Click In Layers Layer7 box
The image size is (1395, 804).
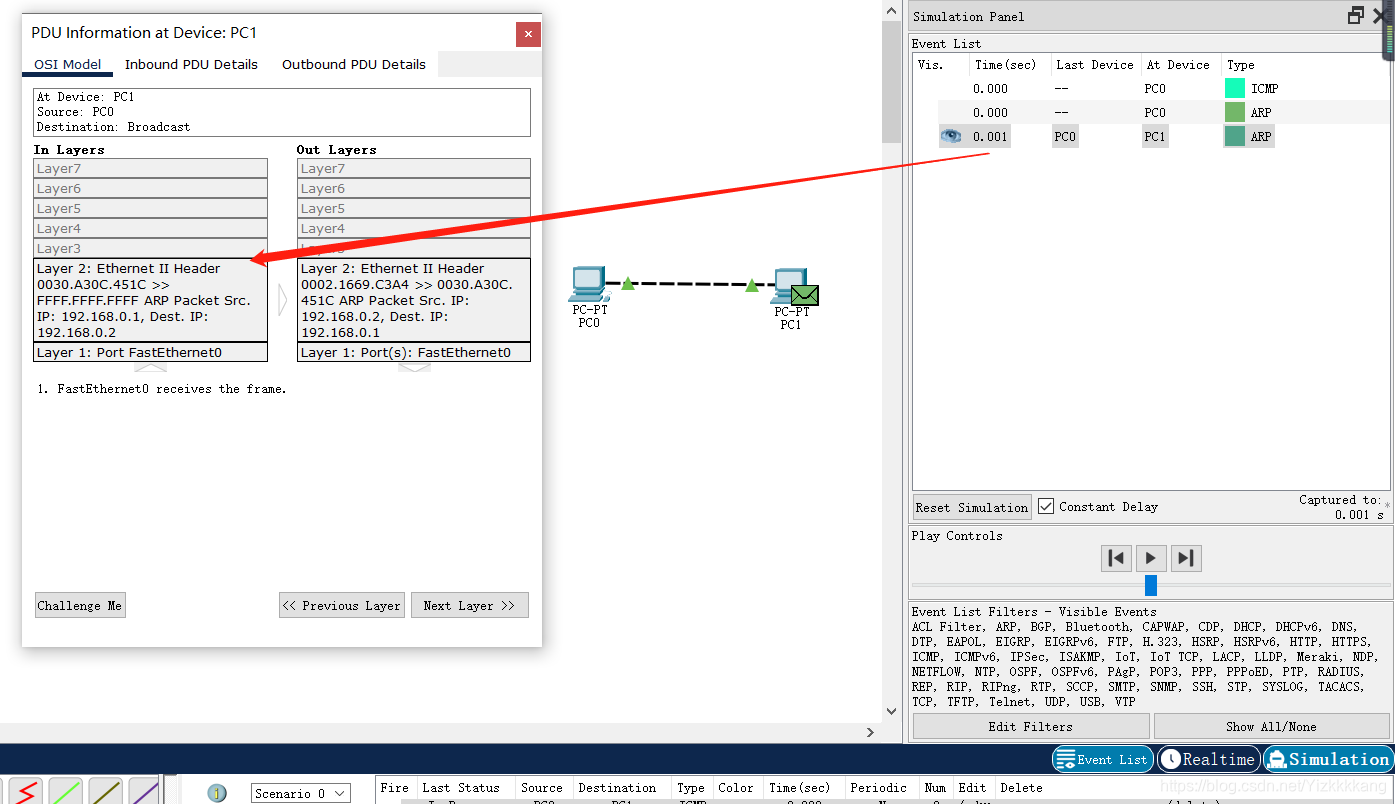(x=150, y=168)
